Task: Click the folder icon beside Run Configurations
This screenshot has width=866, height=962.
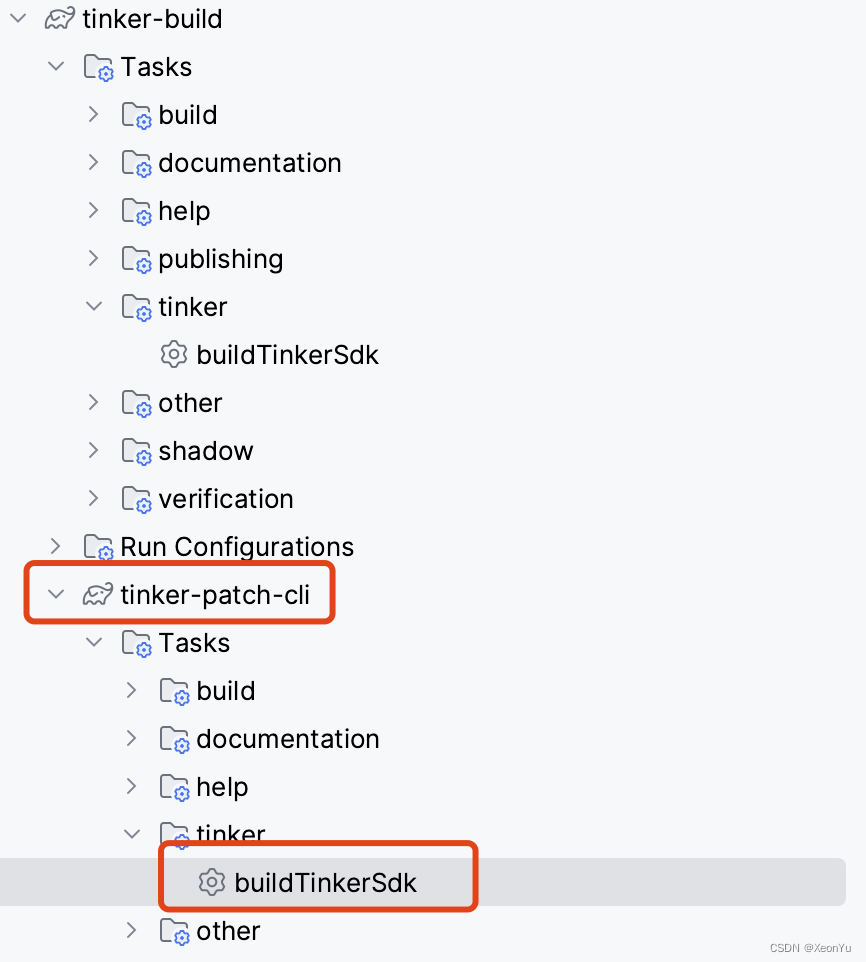Action: [x=98, y=546]
